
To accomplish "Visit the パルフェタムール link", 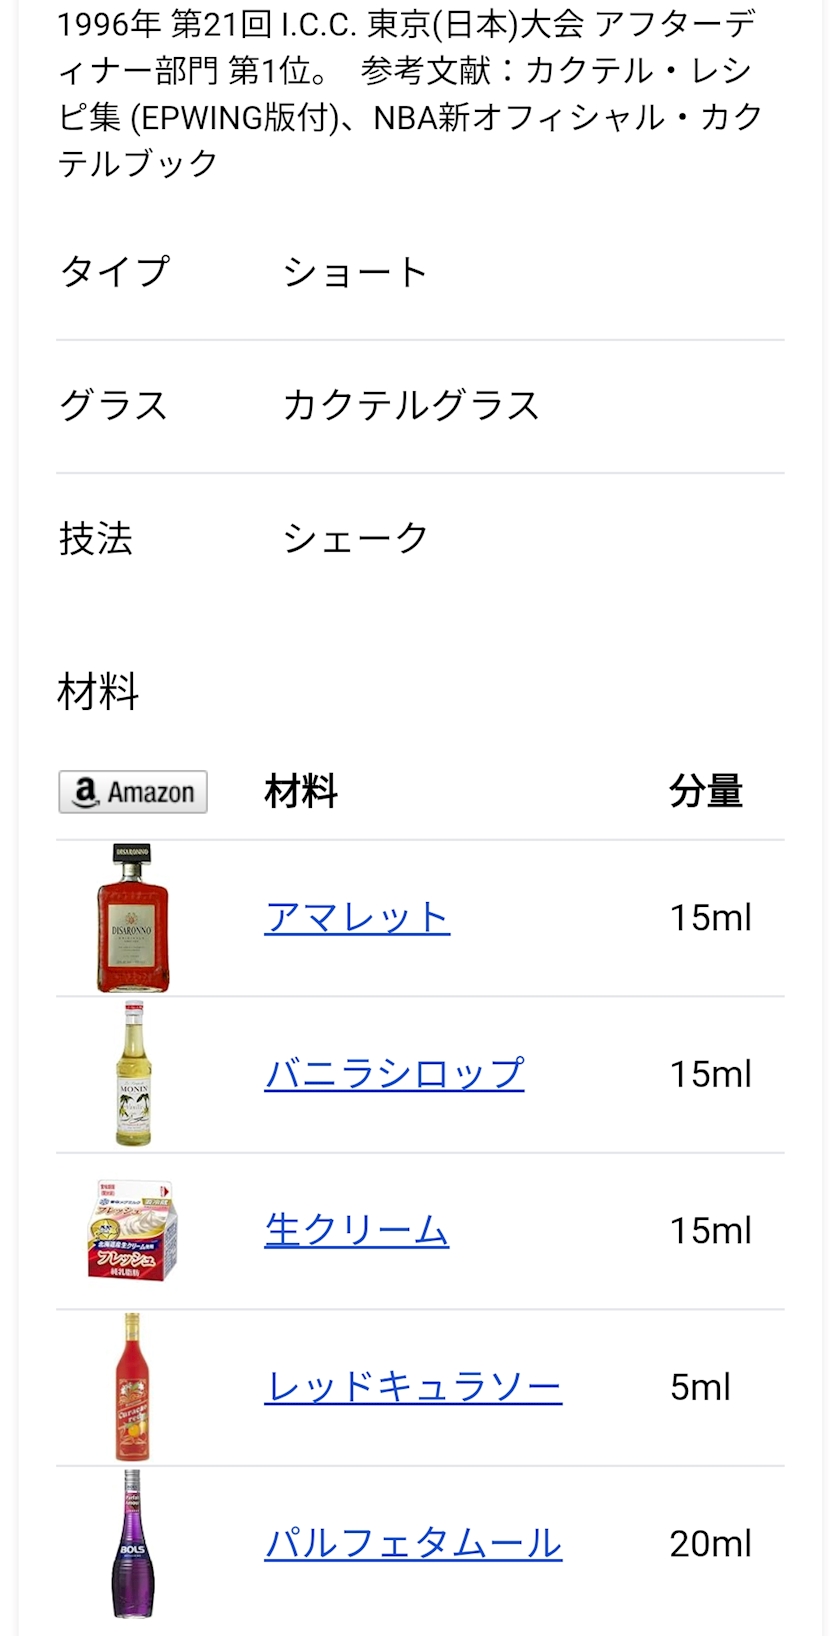I will pos(413,1543).
